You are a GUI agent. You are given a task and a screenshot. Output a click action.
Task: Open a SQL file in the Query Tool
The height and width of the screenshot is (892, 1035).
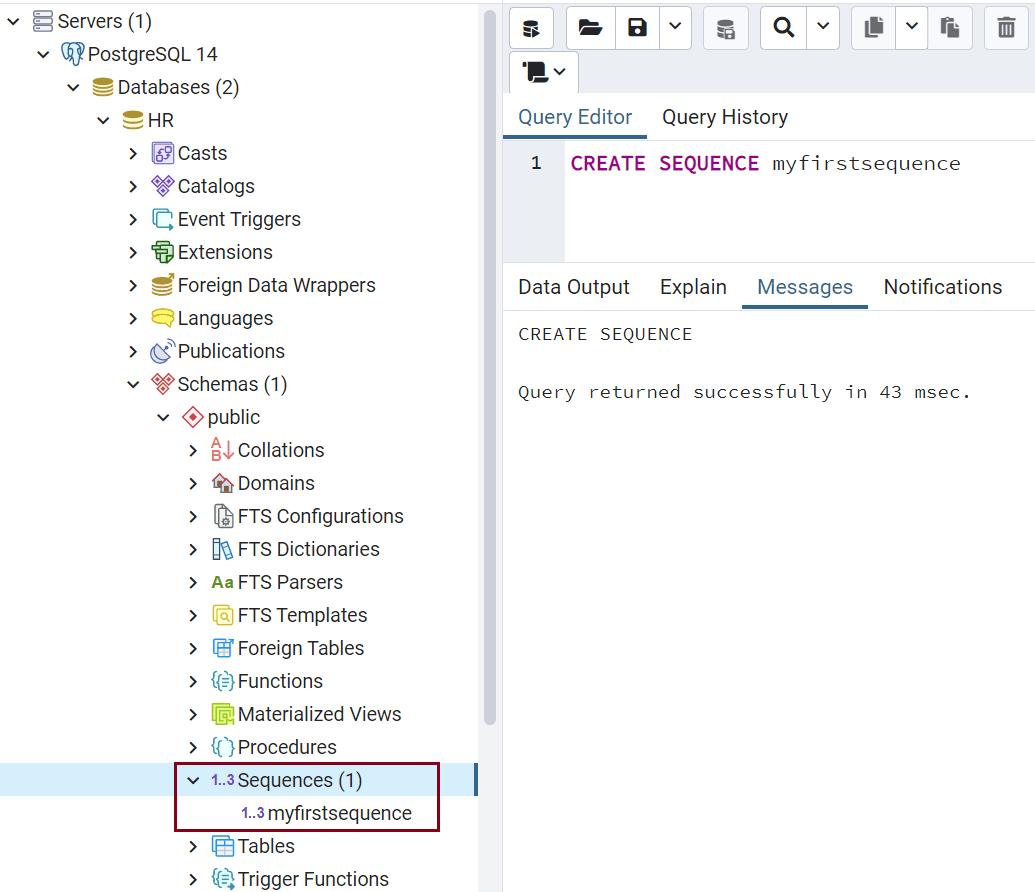point(589,27)
